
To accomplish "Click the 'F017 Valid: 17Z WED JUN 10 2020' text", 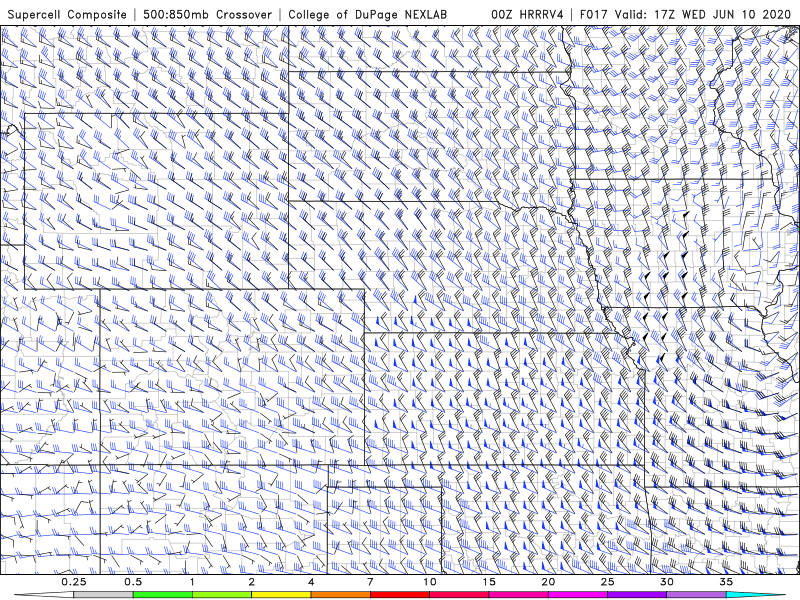I will tap(685, 15).
